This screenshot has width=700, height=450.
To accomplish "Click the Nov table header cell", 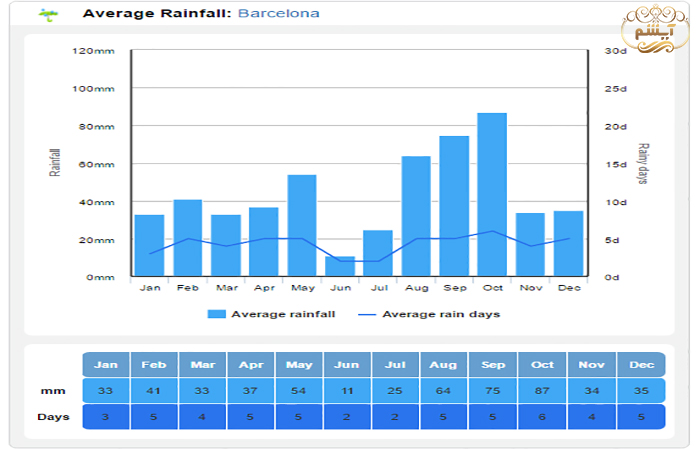I will (x=592, y=365).
